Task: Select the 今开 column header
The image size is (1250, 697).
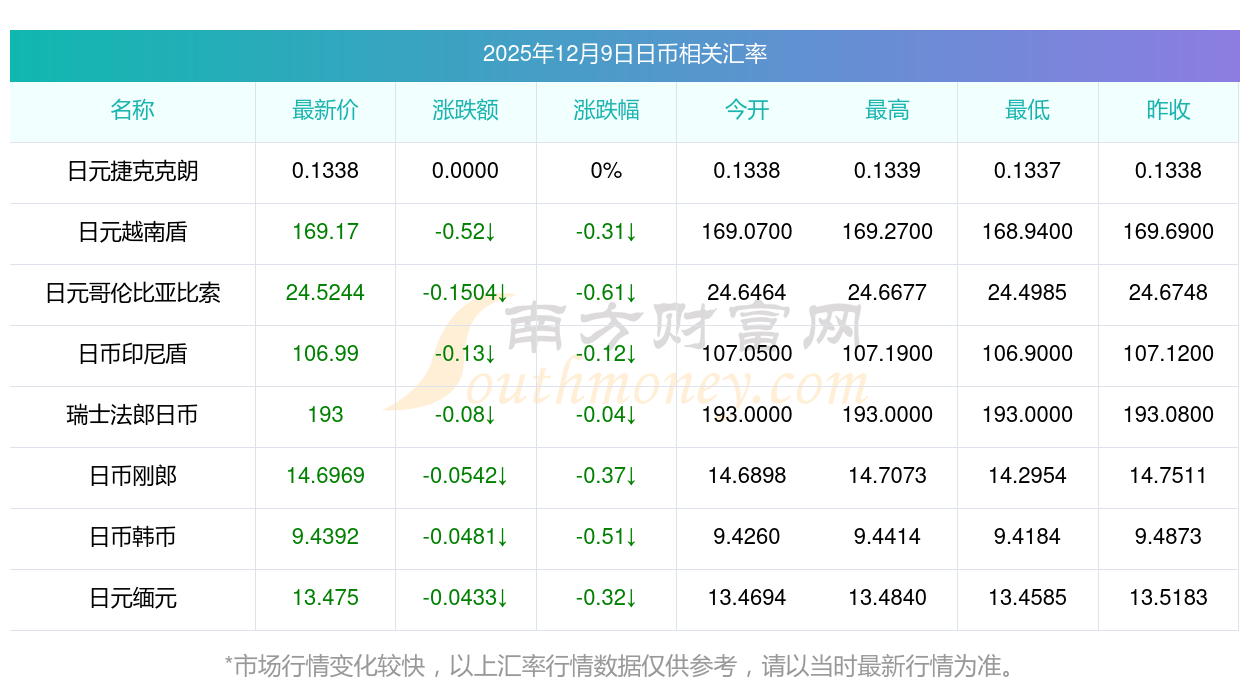Action: point(747,110)
